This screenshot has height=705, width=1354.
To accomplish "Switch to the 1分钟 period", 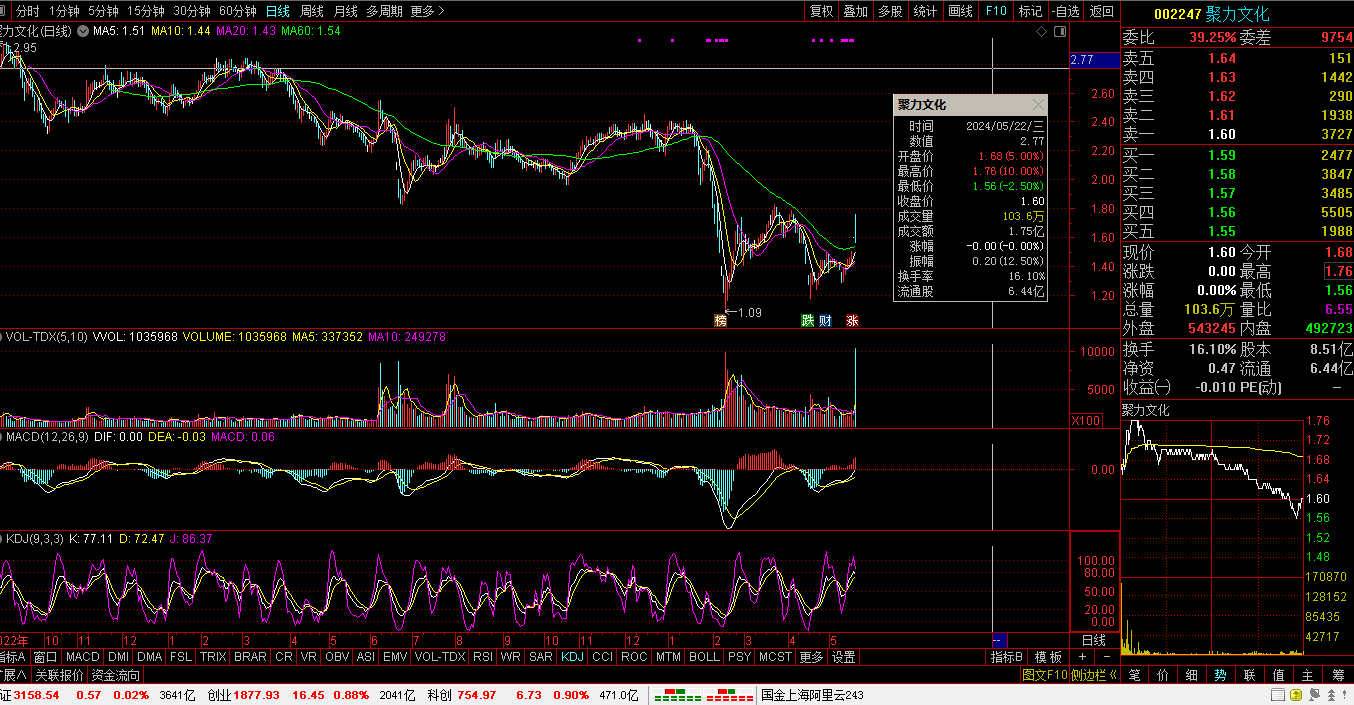I will 64,11.
